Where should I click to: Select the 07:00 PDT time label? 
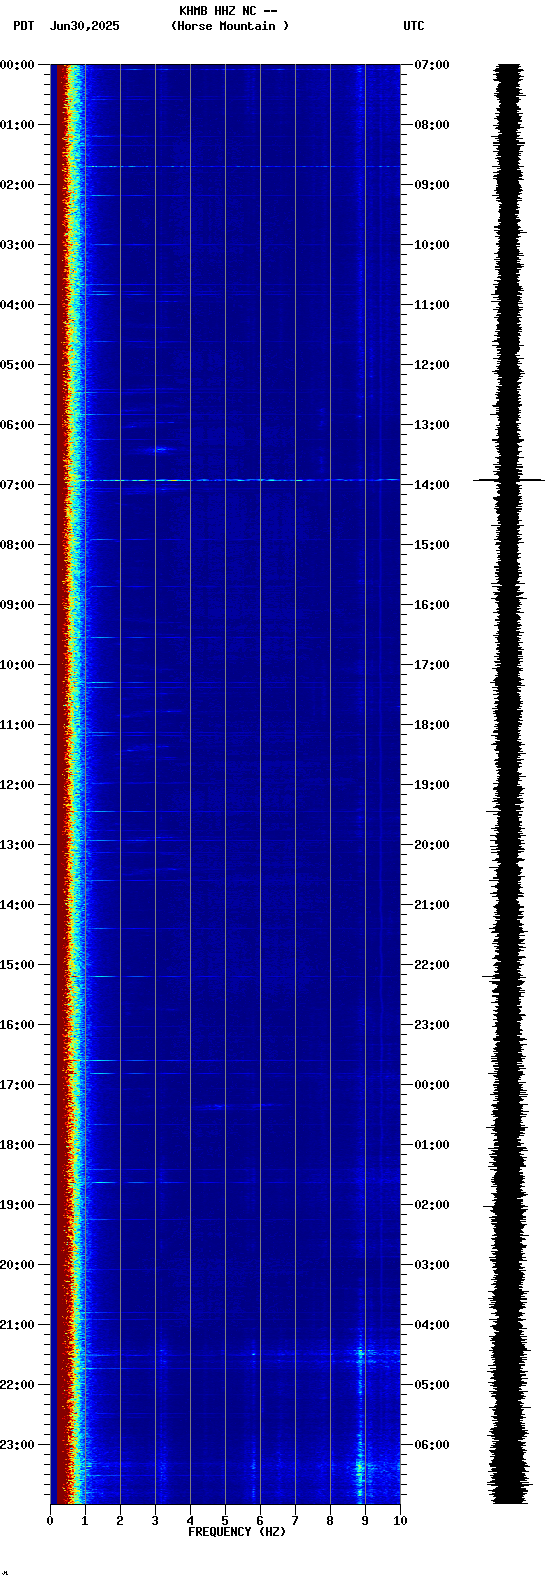(17, 485)
